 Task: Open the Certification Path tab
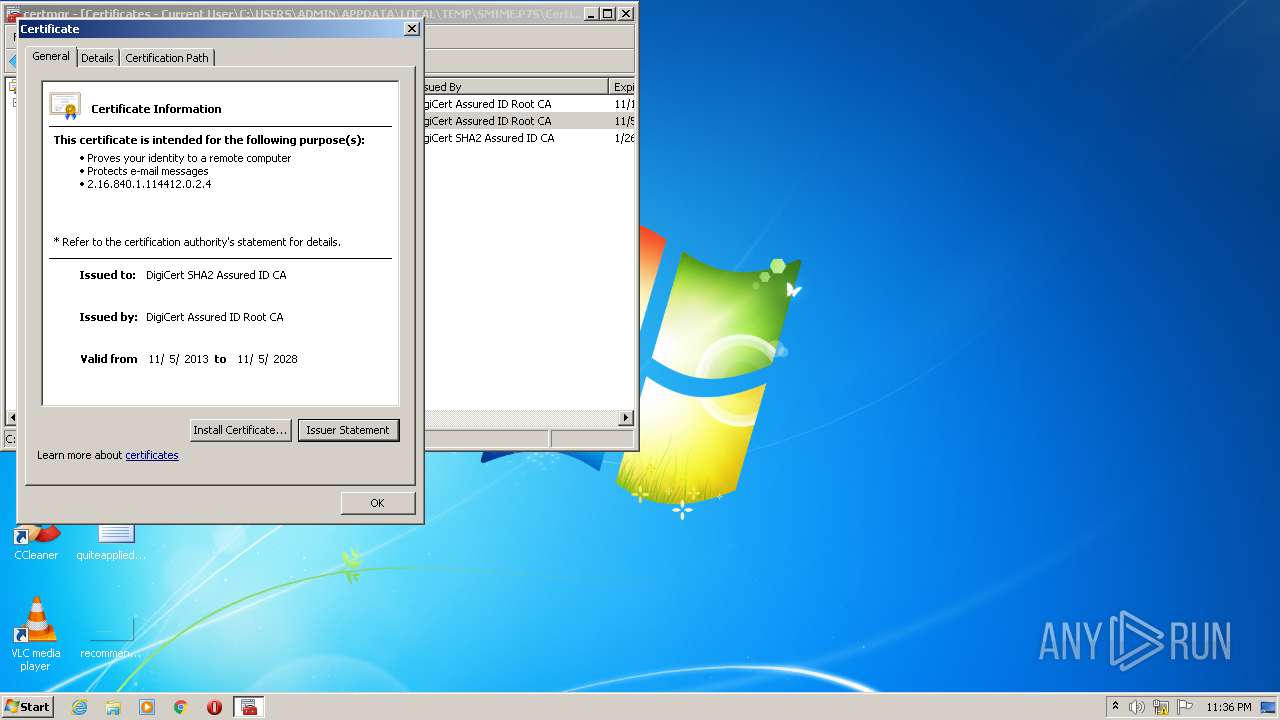tap(167, 58)
